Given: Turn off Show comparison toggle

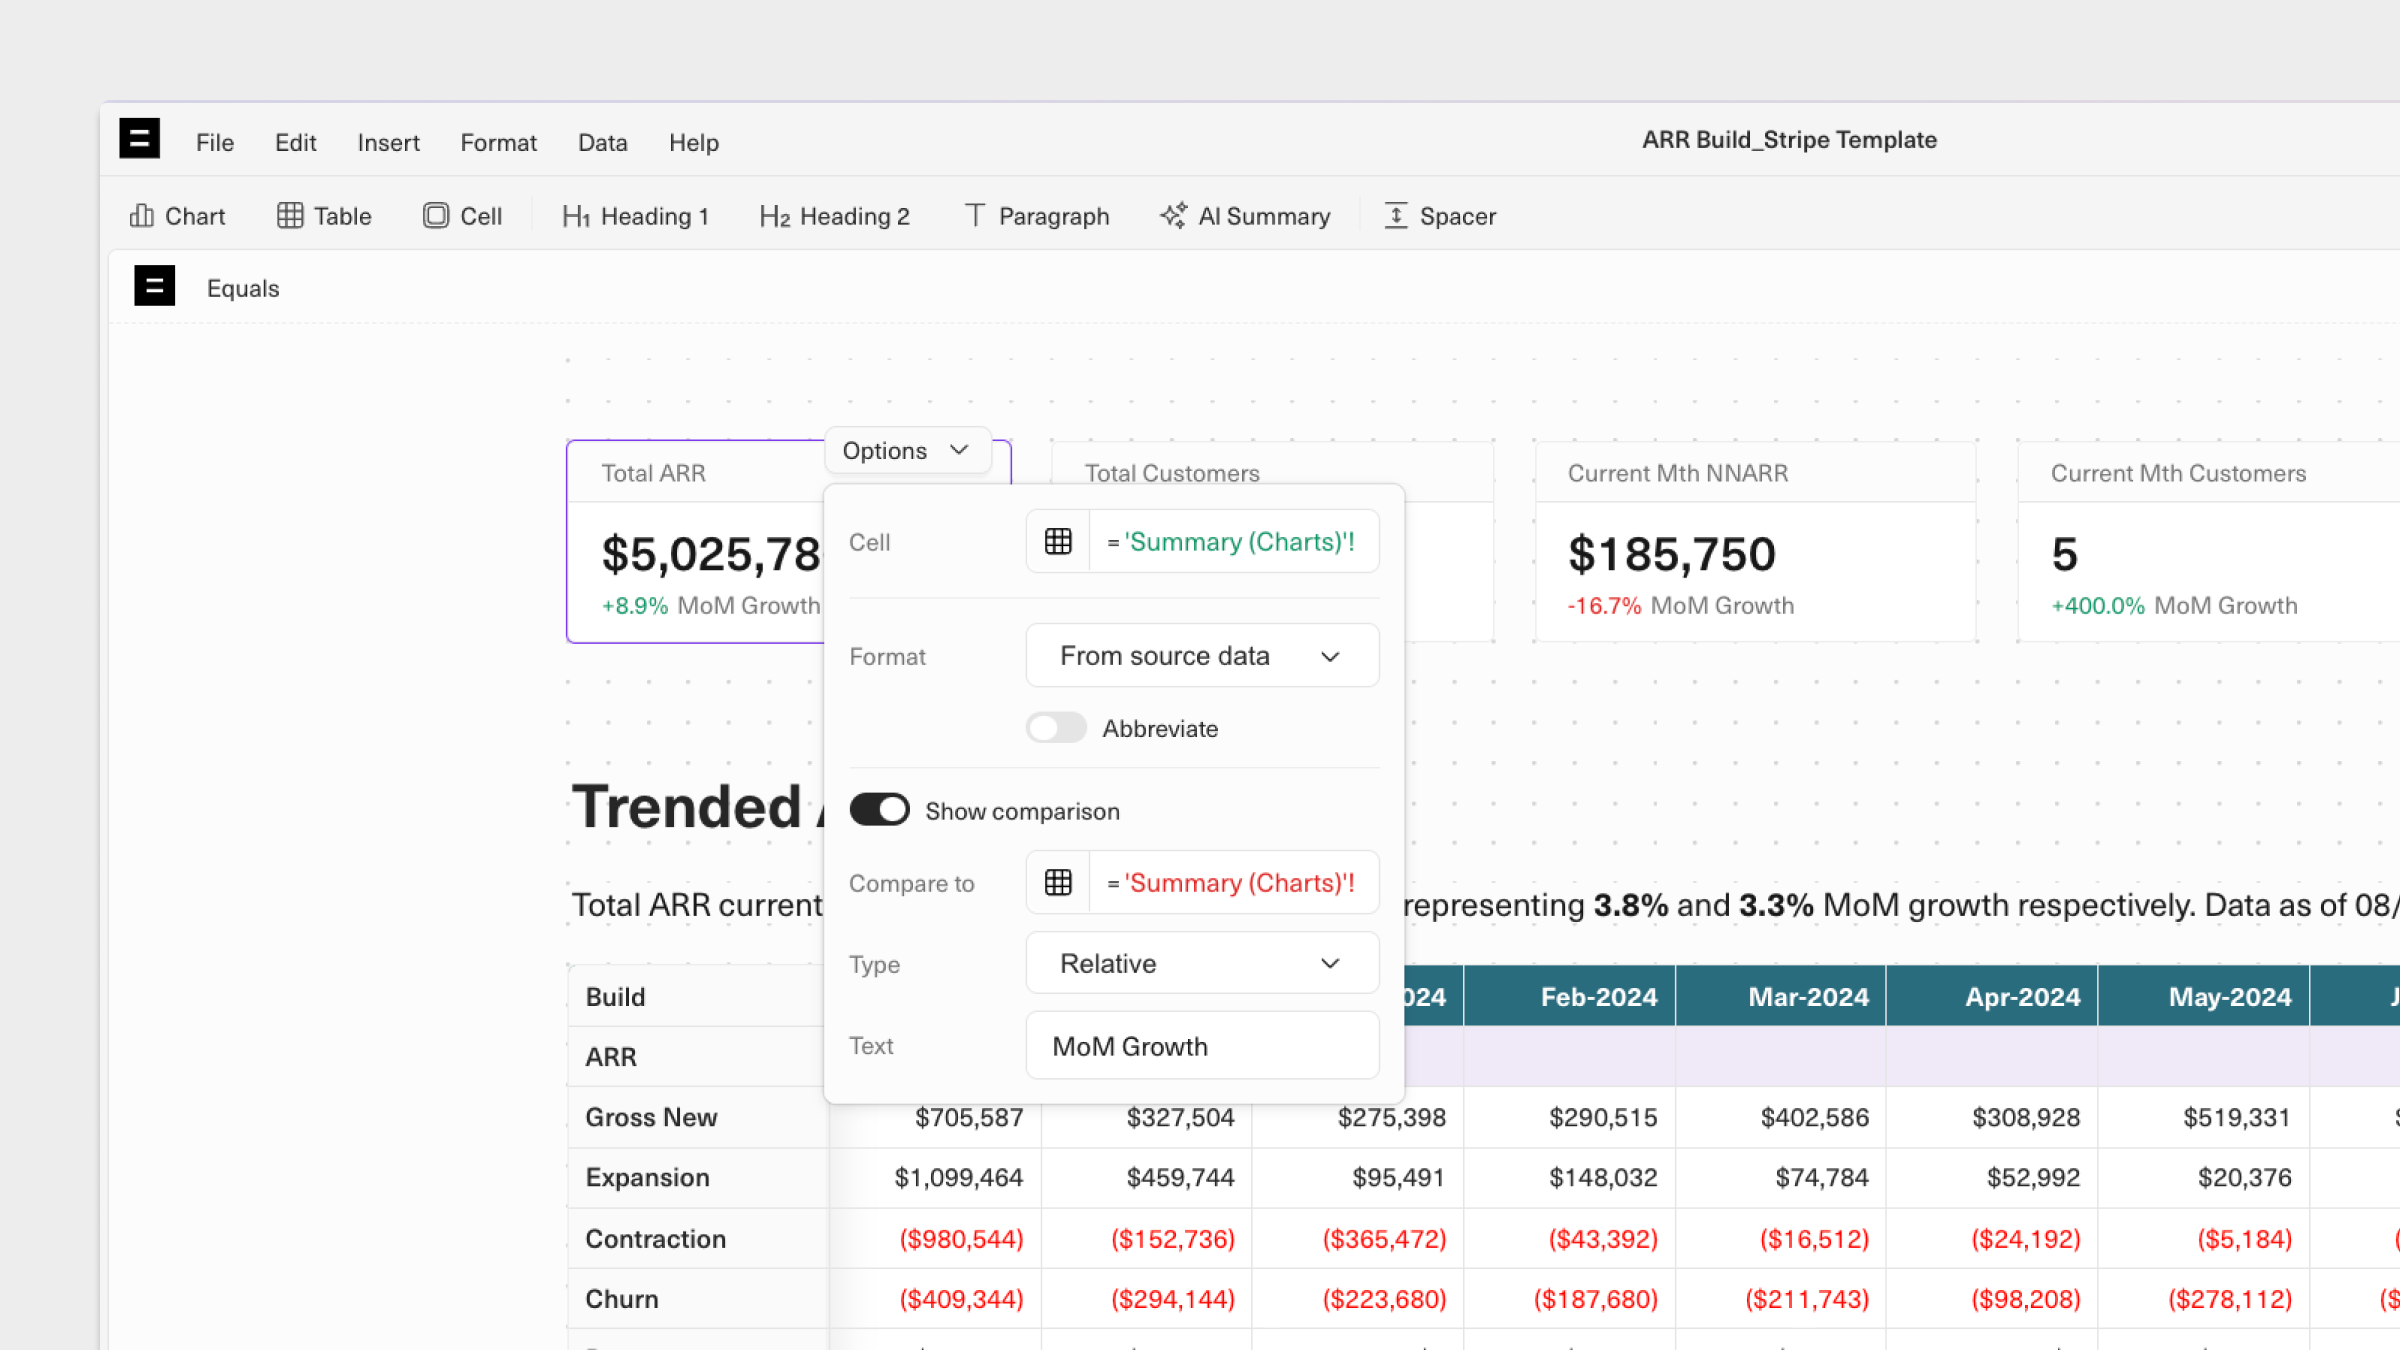Looking at the screenshot, I should click(x=879, y=810).
